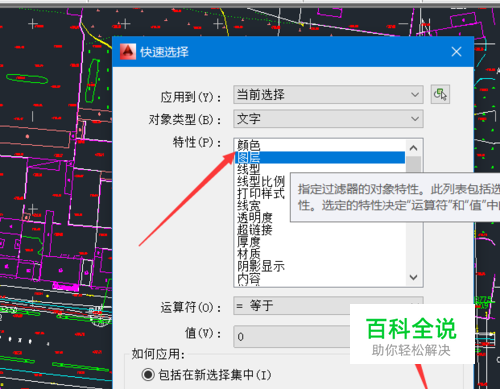Viewport: 500px width, 389px height.
Task: Open the 应用到 dropdown showing 当前选择
Action: click(328, 95)
